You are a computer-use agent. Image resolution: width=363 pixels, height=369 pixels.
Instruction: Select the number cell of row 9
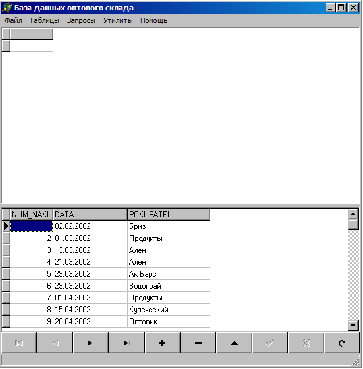coord(31,322)
